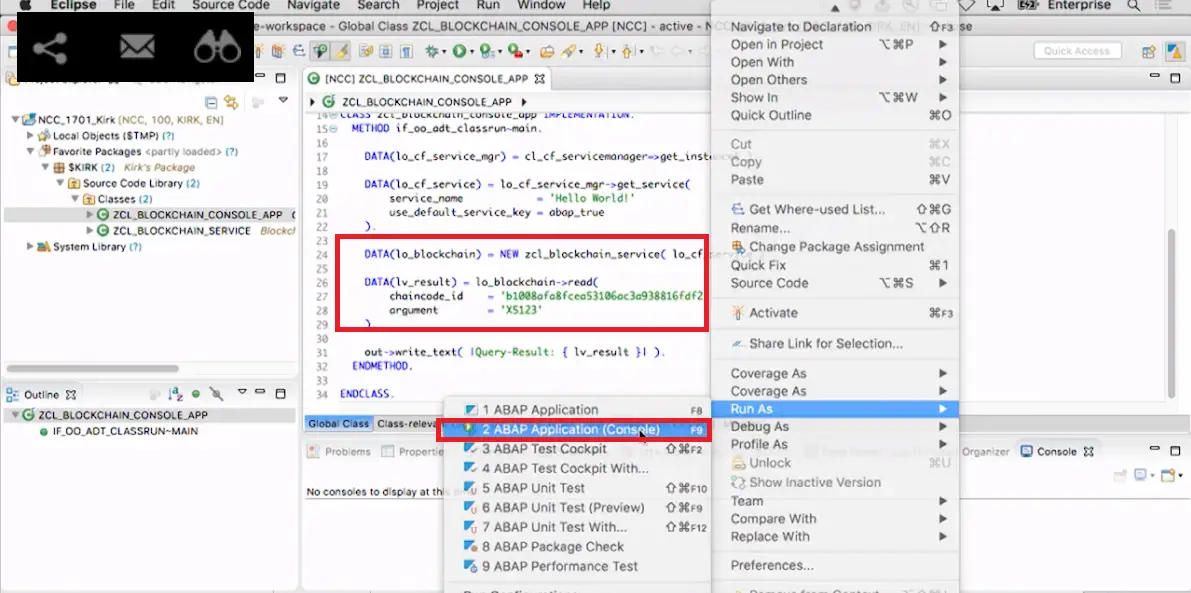
Task: Click Share Link for Selection...
Action: (836, 344)
